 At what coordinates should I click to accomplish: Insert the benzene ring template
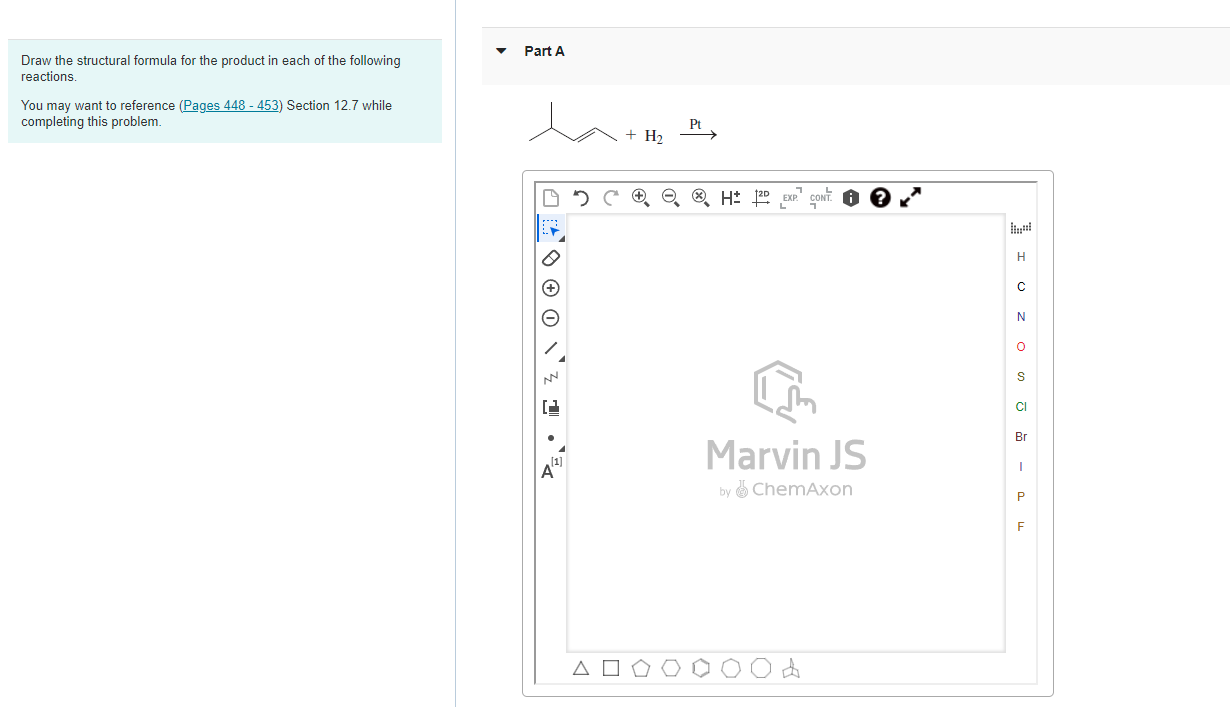(701, 669)
